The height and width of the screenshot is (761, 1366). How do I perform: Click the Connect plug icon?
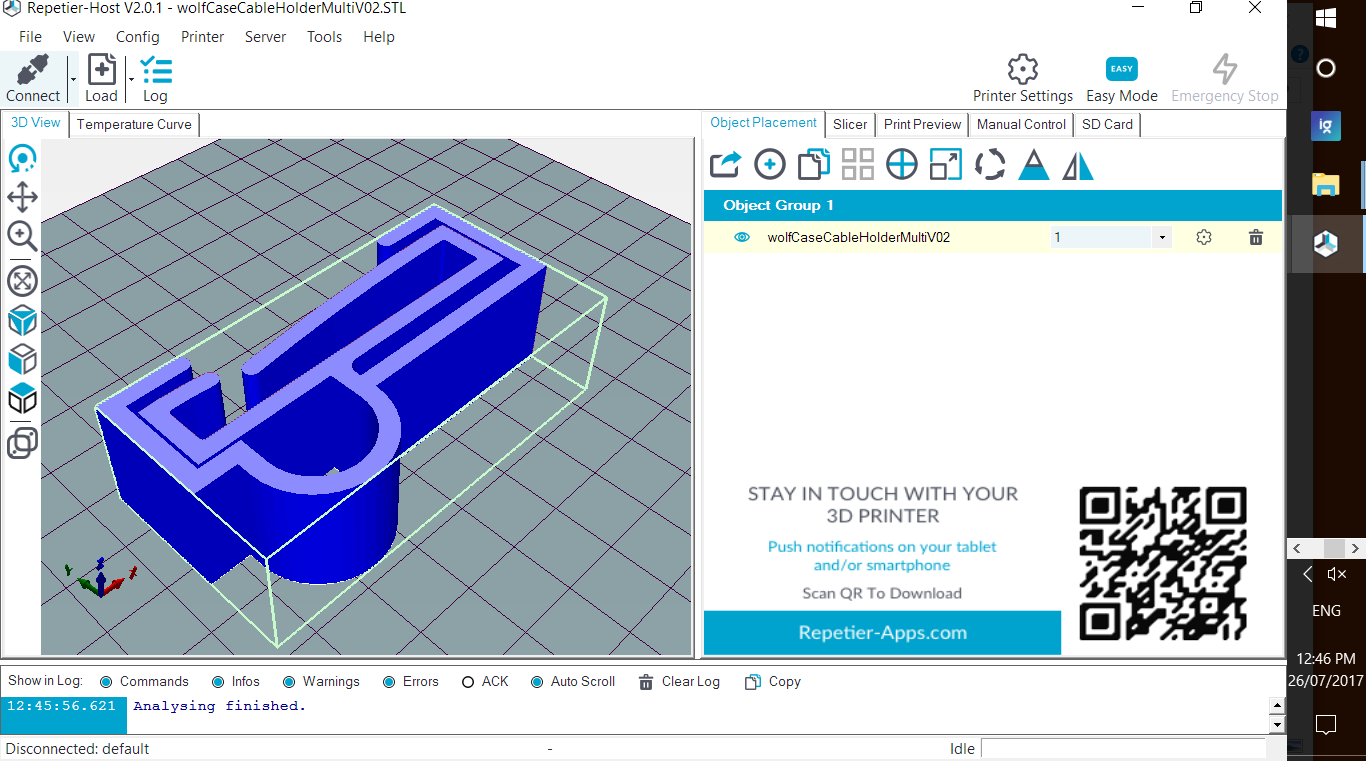coord(33,70)
